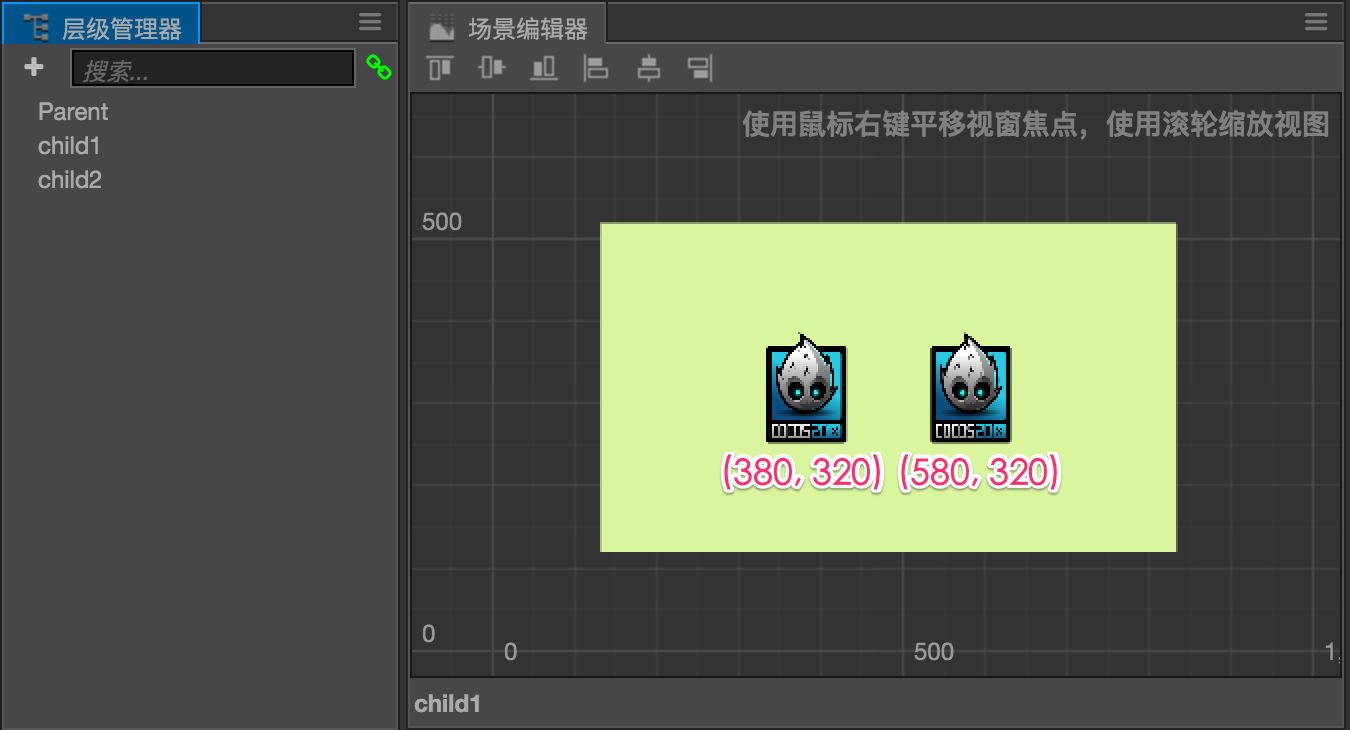The height and width of the screenshot is (730, 1350).
Task: Focus the 搜索 search input field
Action: point(213,69)
